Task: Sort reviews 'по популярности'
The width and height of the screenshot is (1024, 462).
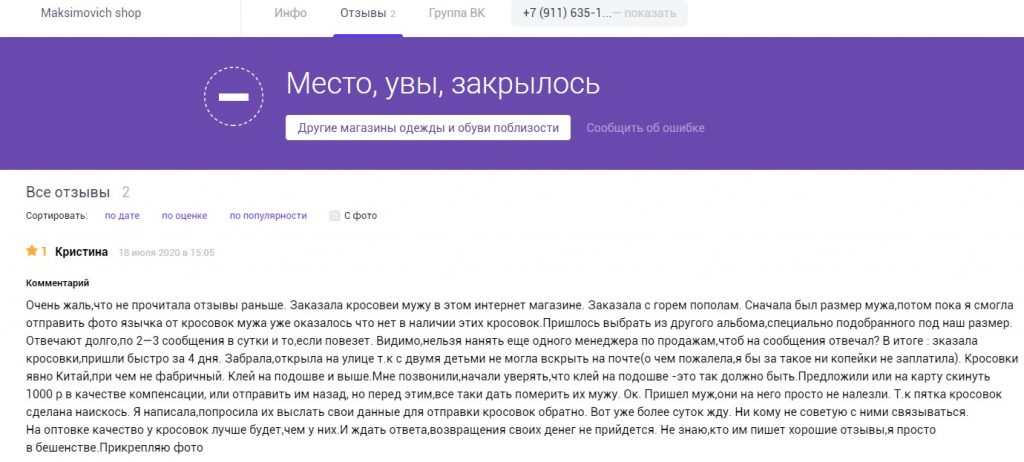Action: (x=268, y=216)
